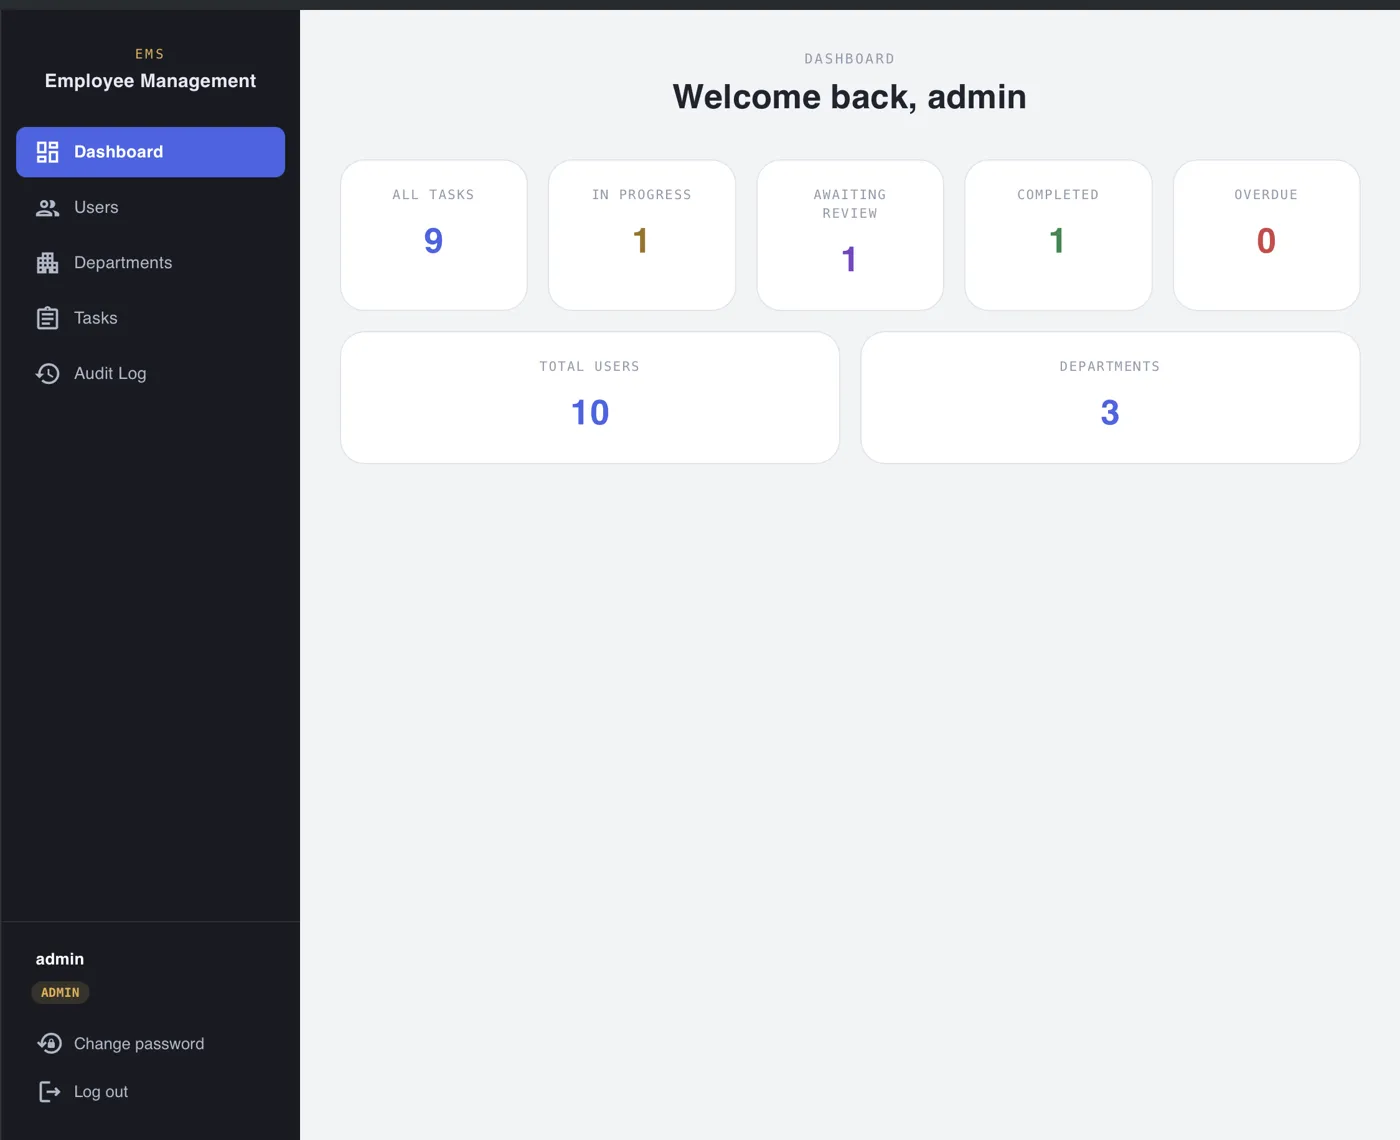The width and height of the screenshot is (1400, 1140).
Task: Click the Tasks clipboard icon
Action: tap(47, 318)
